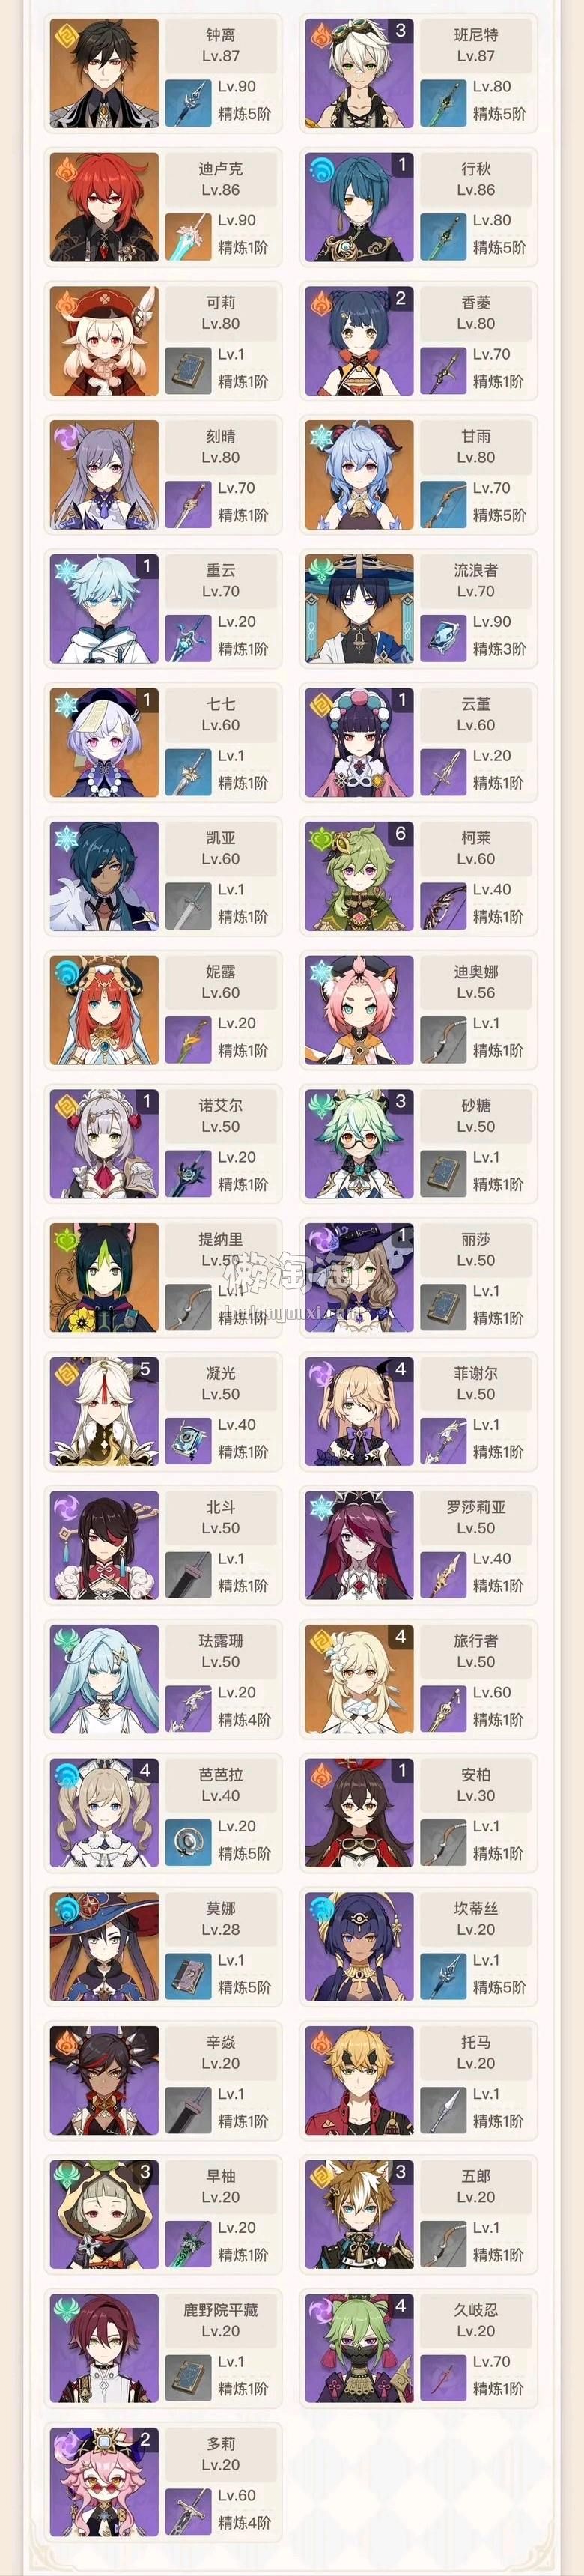Open Shikanoin Heizou's (鹿野院平藏) portrait

104,2349
